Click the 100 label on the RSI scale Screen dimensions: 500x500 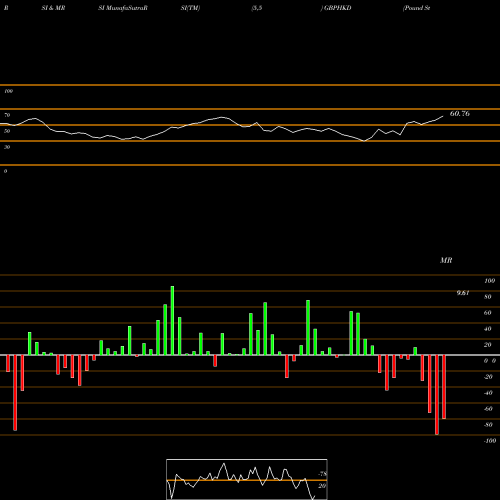click(8, 91)
